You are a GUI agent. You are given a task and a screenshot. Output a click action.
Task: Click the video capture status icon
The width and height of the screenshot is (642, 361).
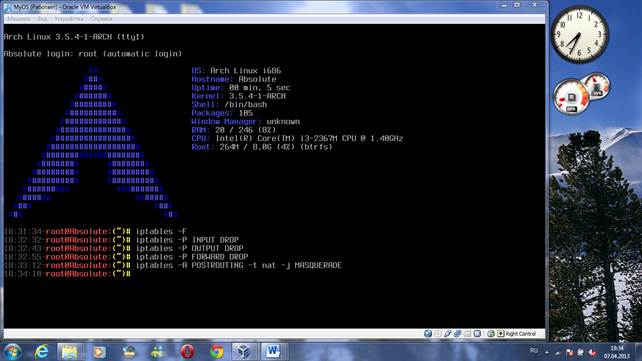[477, 334]
